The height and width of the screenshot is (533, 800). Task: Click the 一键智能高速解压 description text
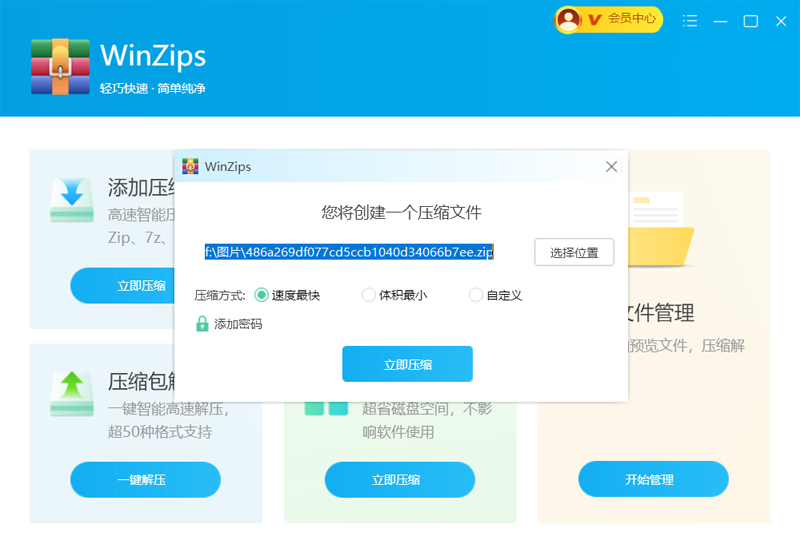coord(168,409)
